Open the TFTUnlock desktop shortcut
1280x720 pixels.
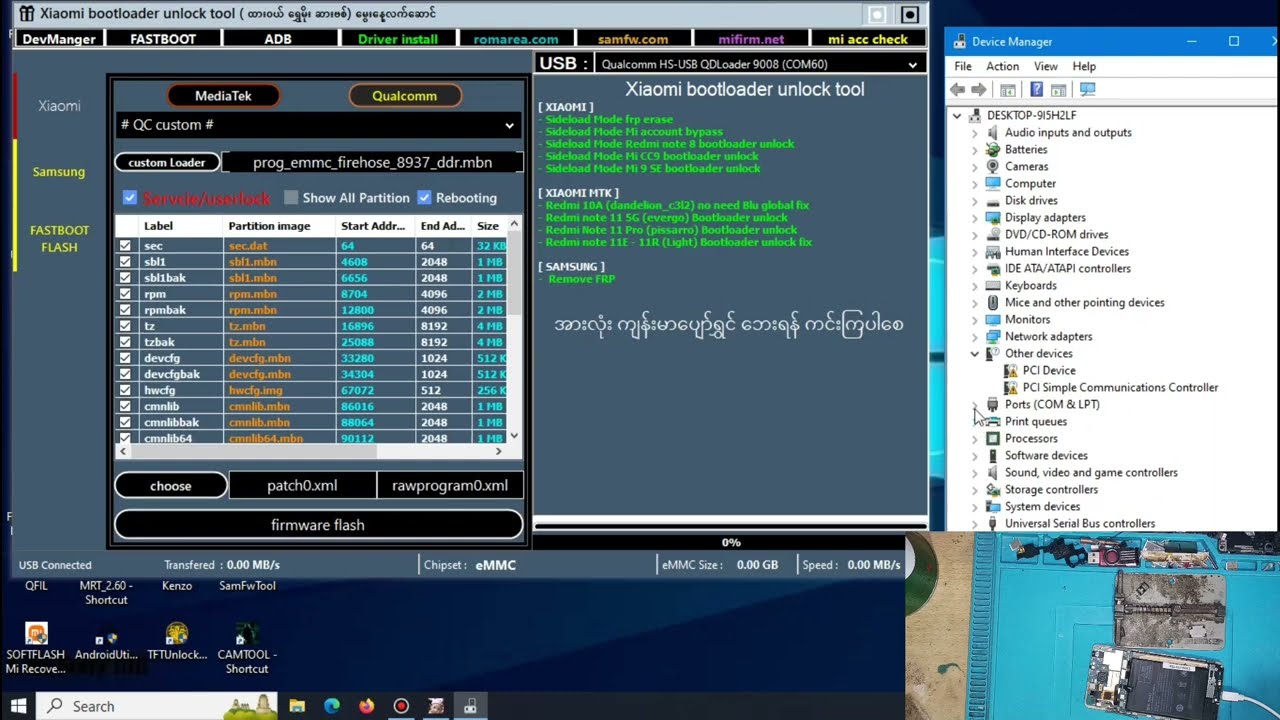tap(177, 642)
